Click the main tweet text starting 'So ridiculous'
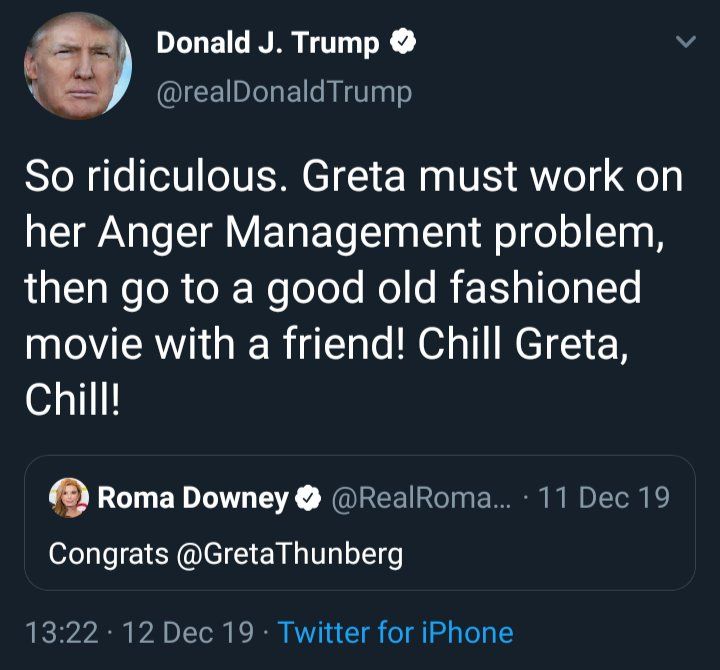This screenshot has width=720, height=670. coord(354,288)
